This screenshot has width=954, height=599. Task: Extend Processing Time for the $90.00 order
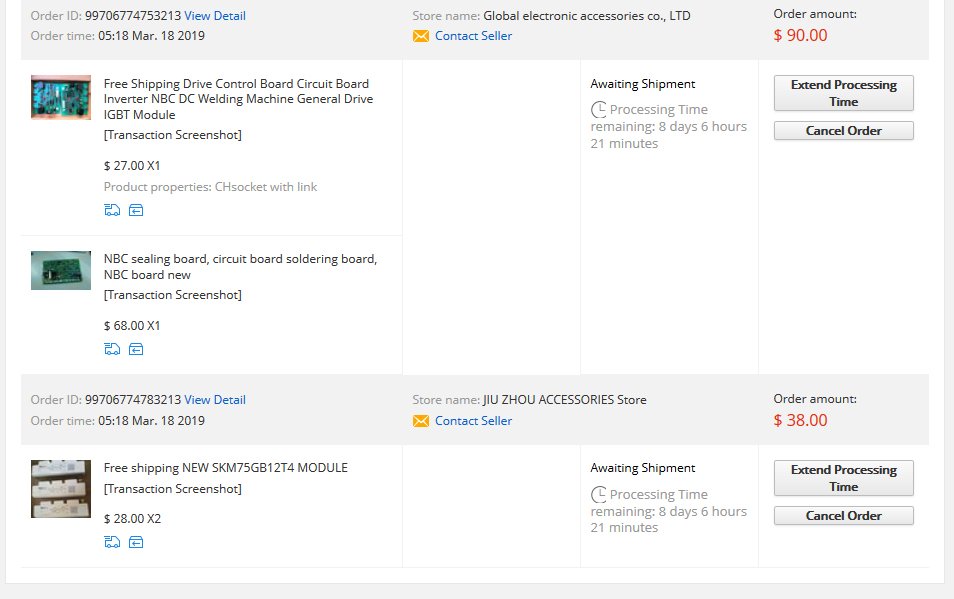pyautogui.click(x=843, y=93)
